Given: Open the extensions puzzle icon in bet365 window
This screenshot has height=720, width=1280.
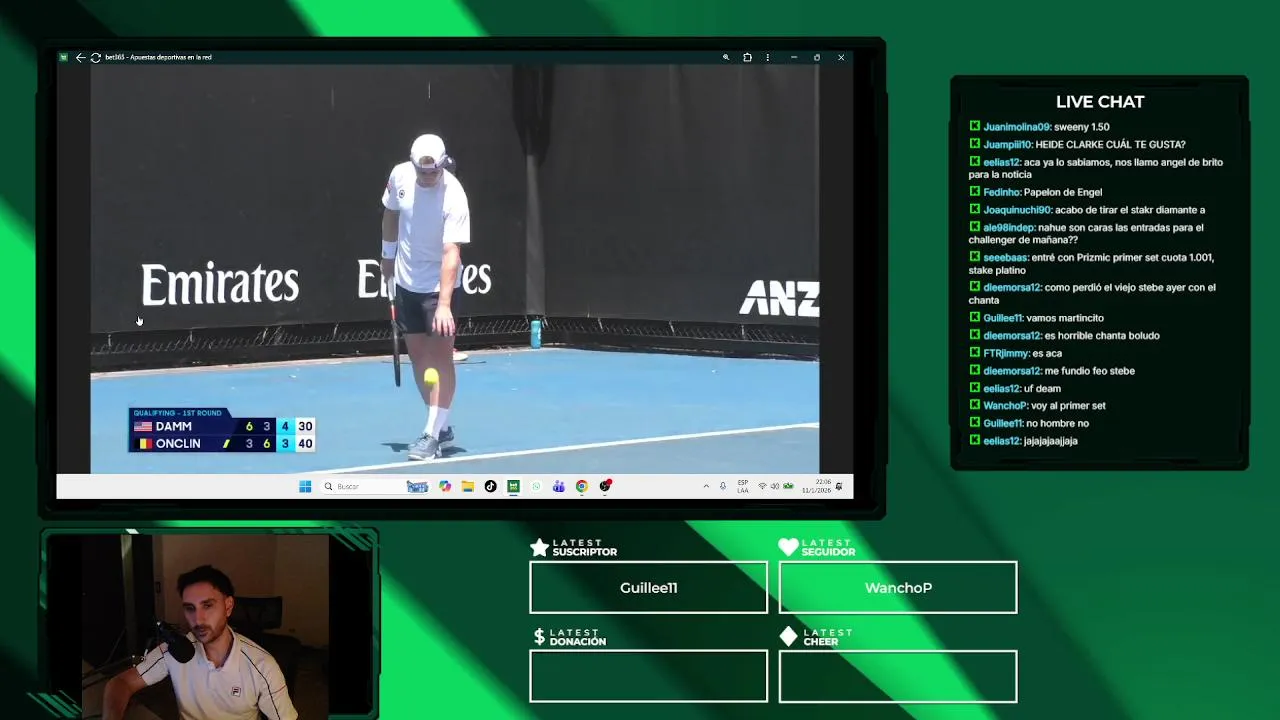Looking at the screenshot, I should 747,57.
